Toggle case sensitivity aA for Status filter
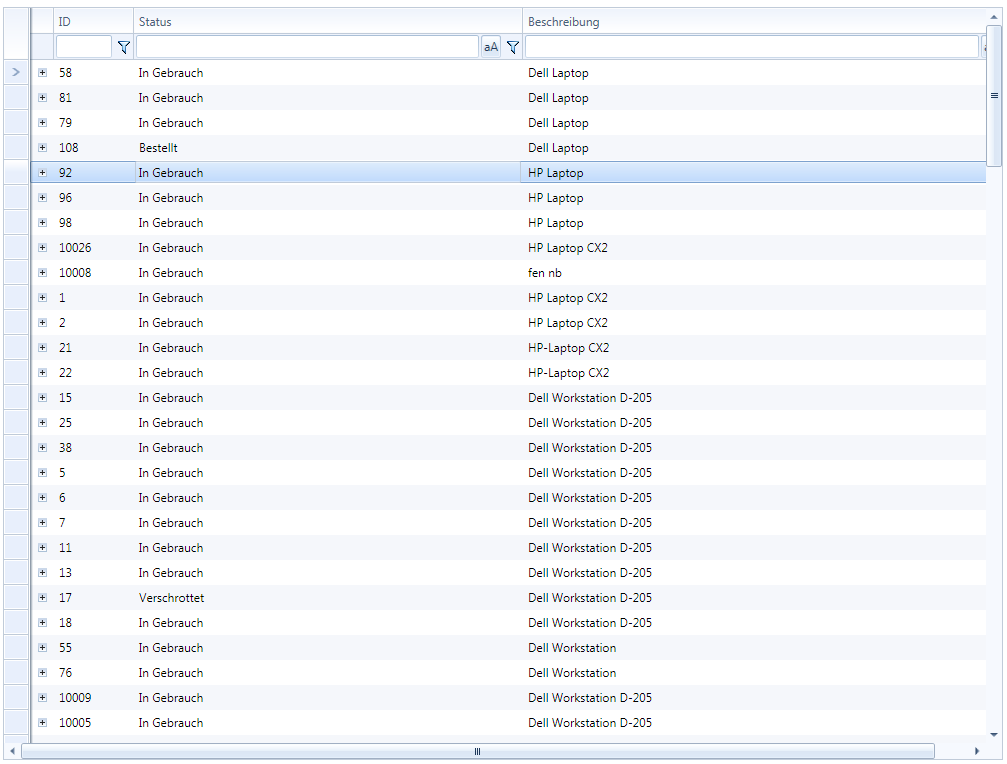1007x764 pixels. click(x=491, y=47)
